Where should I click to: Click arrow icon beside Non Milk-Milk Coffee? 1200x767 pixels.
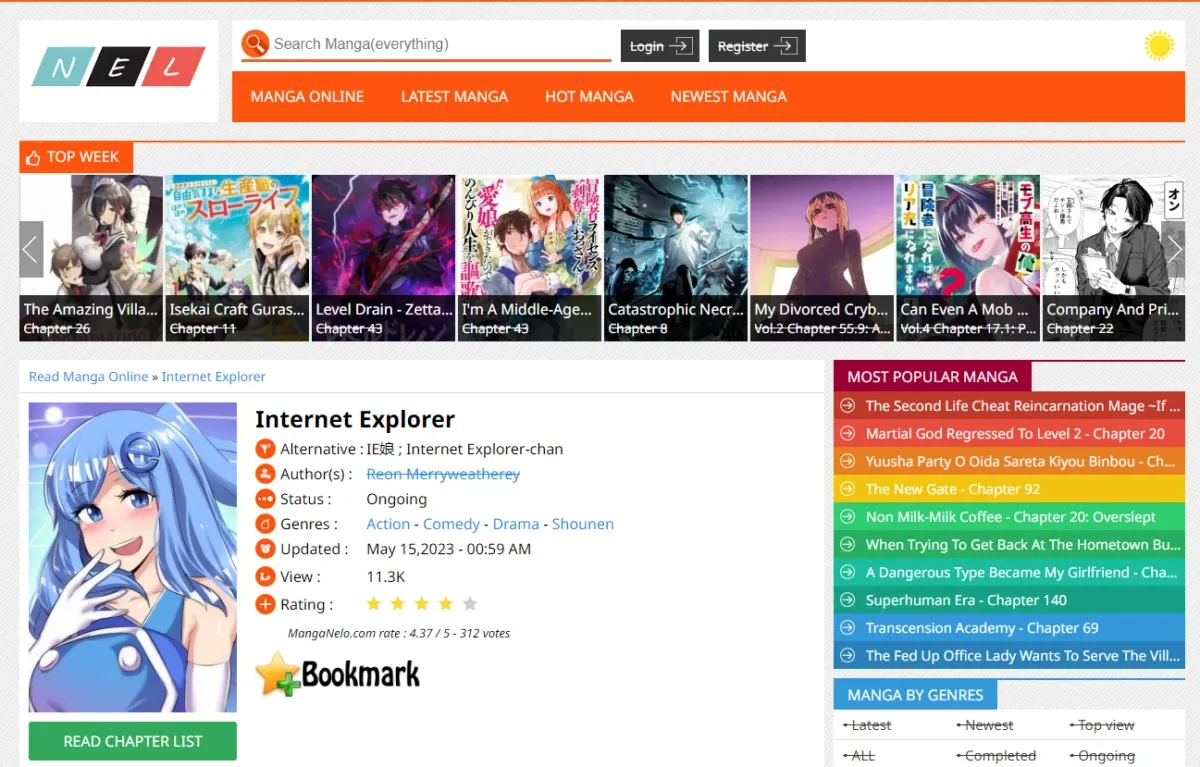click(x=848, y=517)
